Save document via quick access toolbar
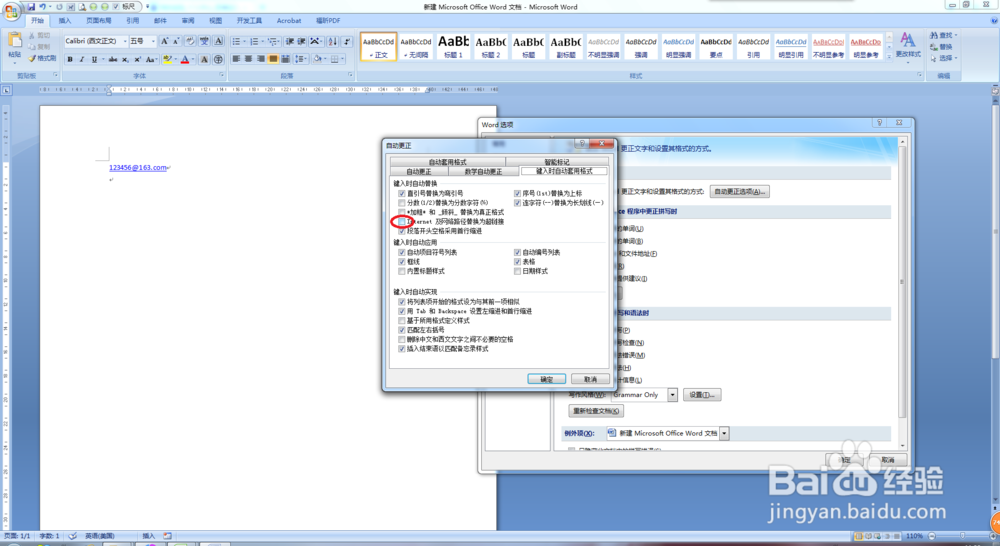The width and height of the screenshot is (1000, 546). click(x=31, y=7)
